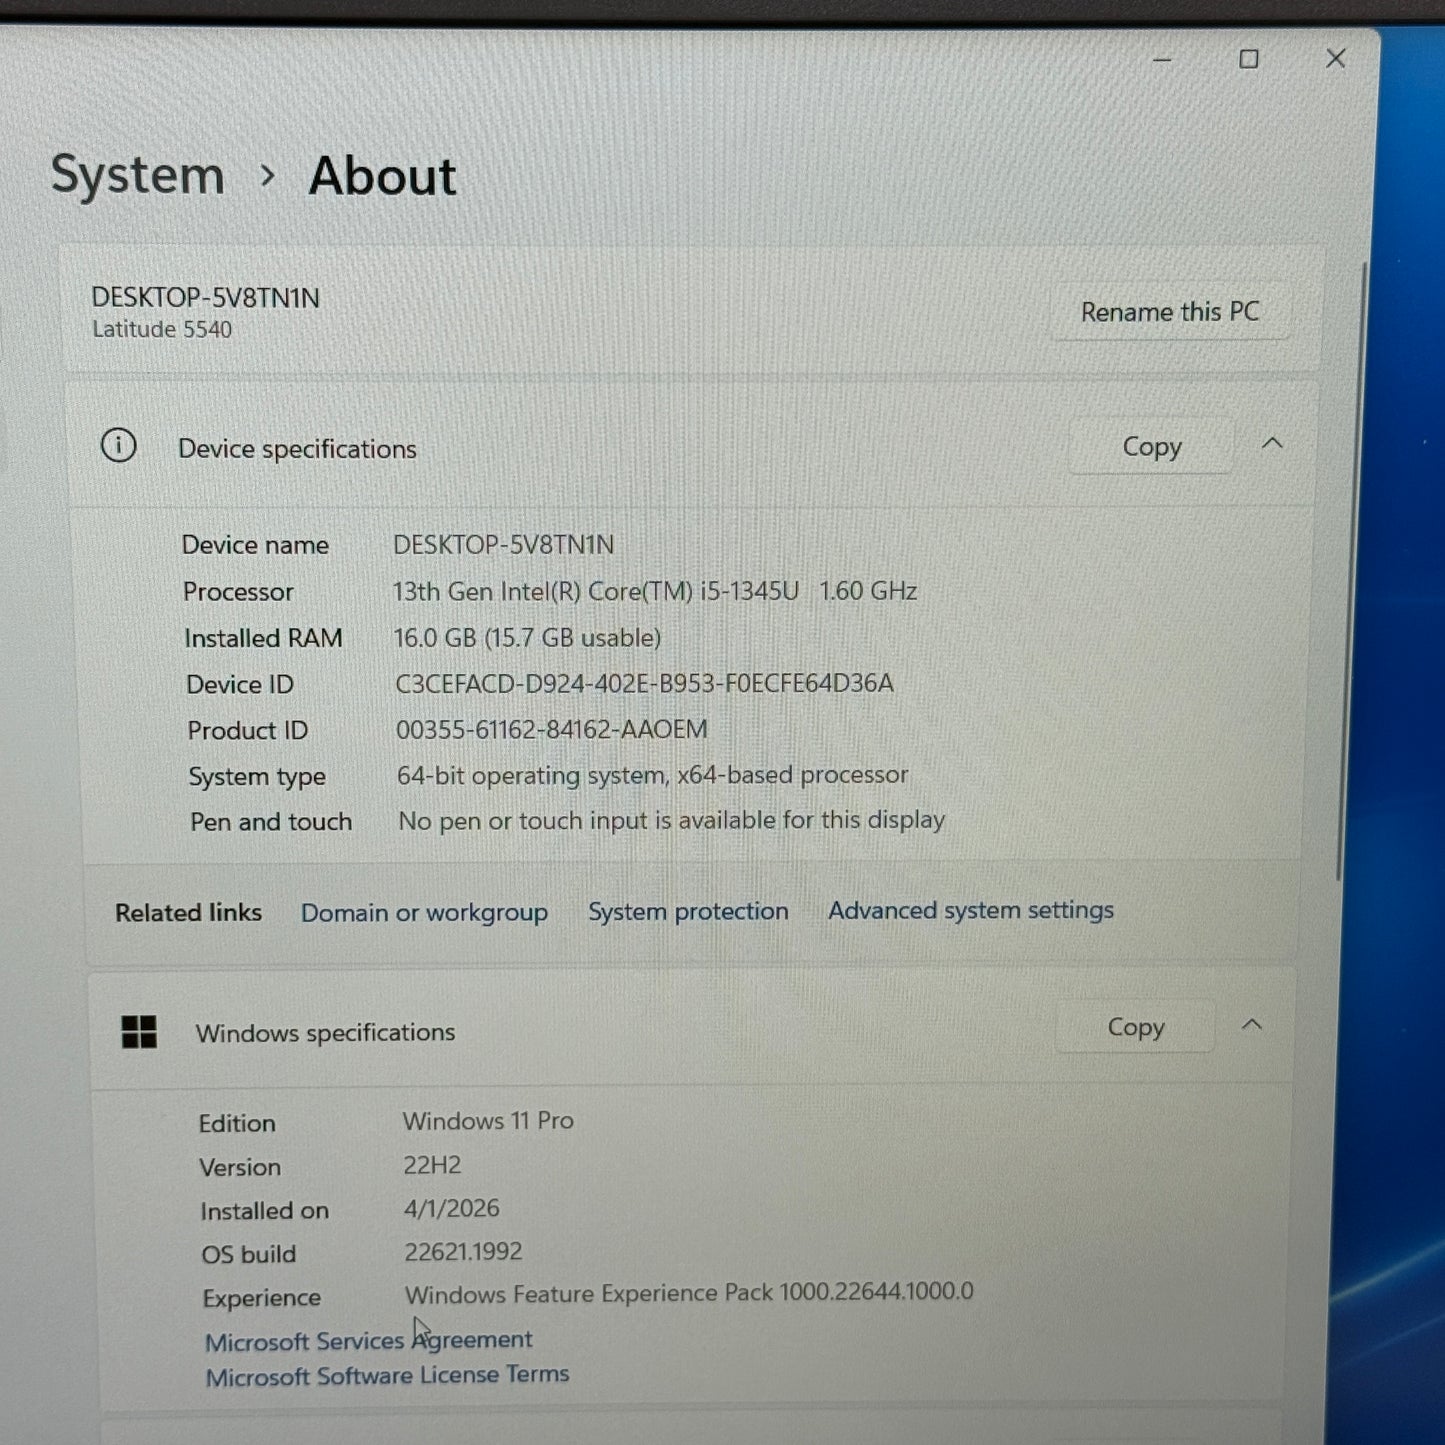Click the Rename this PC button
1445x1445 pixels.
[1170, 311]
